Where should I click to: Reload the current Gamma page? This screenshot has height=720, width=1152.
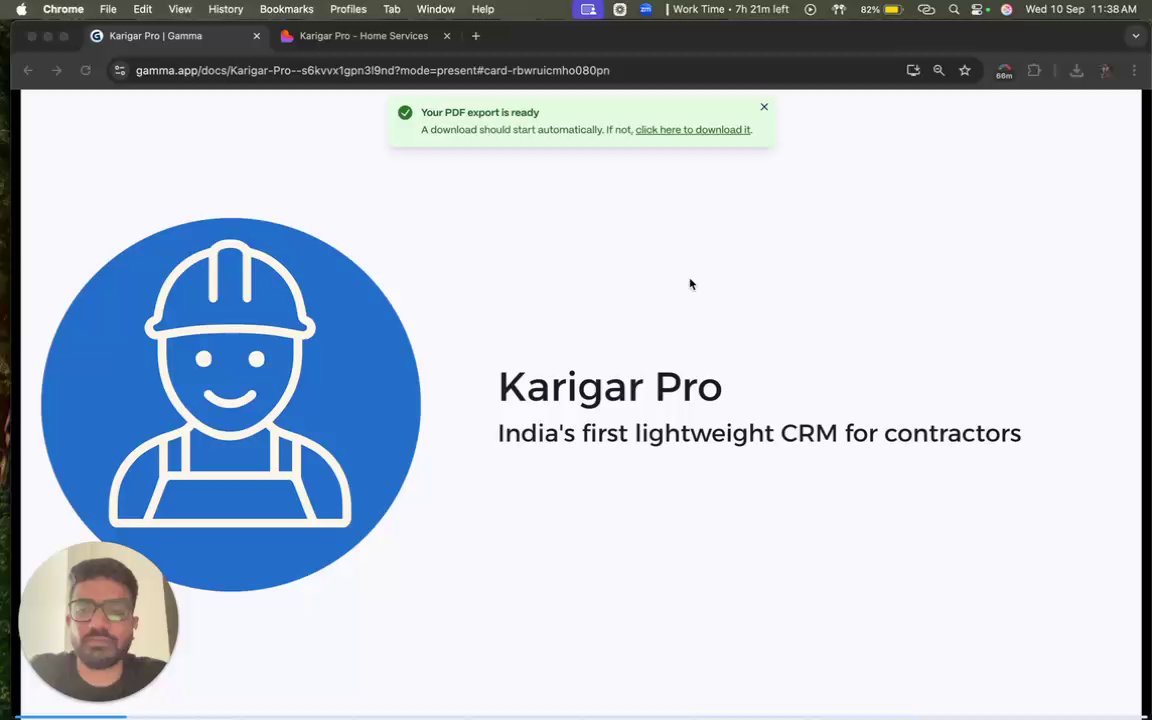(x=85, y=71)
